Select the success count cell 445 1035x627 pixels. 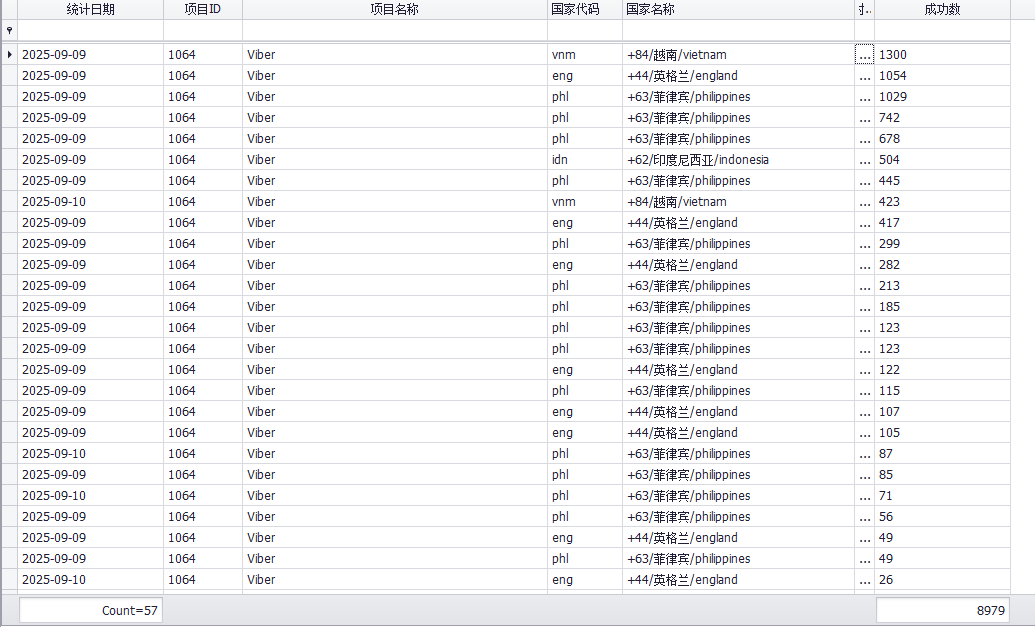(942, 181)
